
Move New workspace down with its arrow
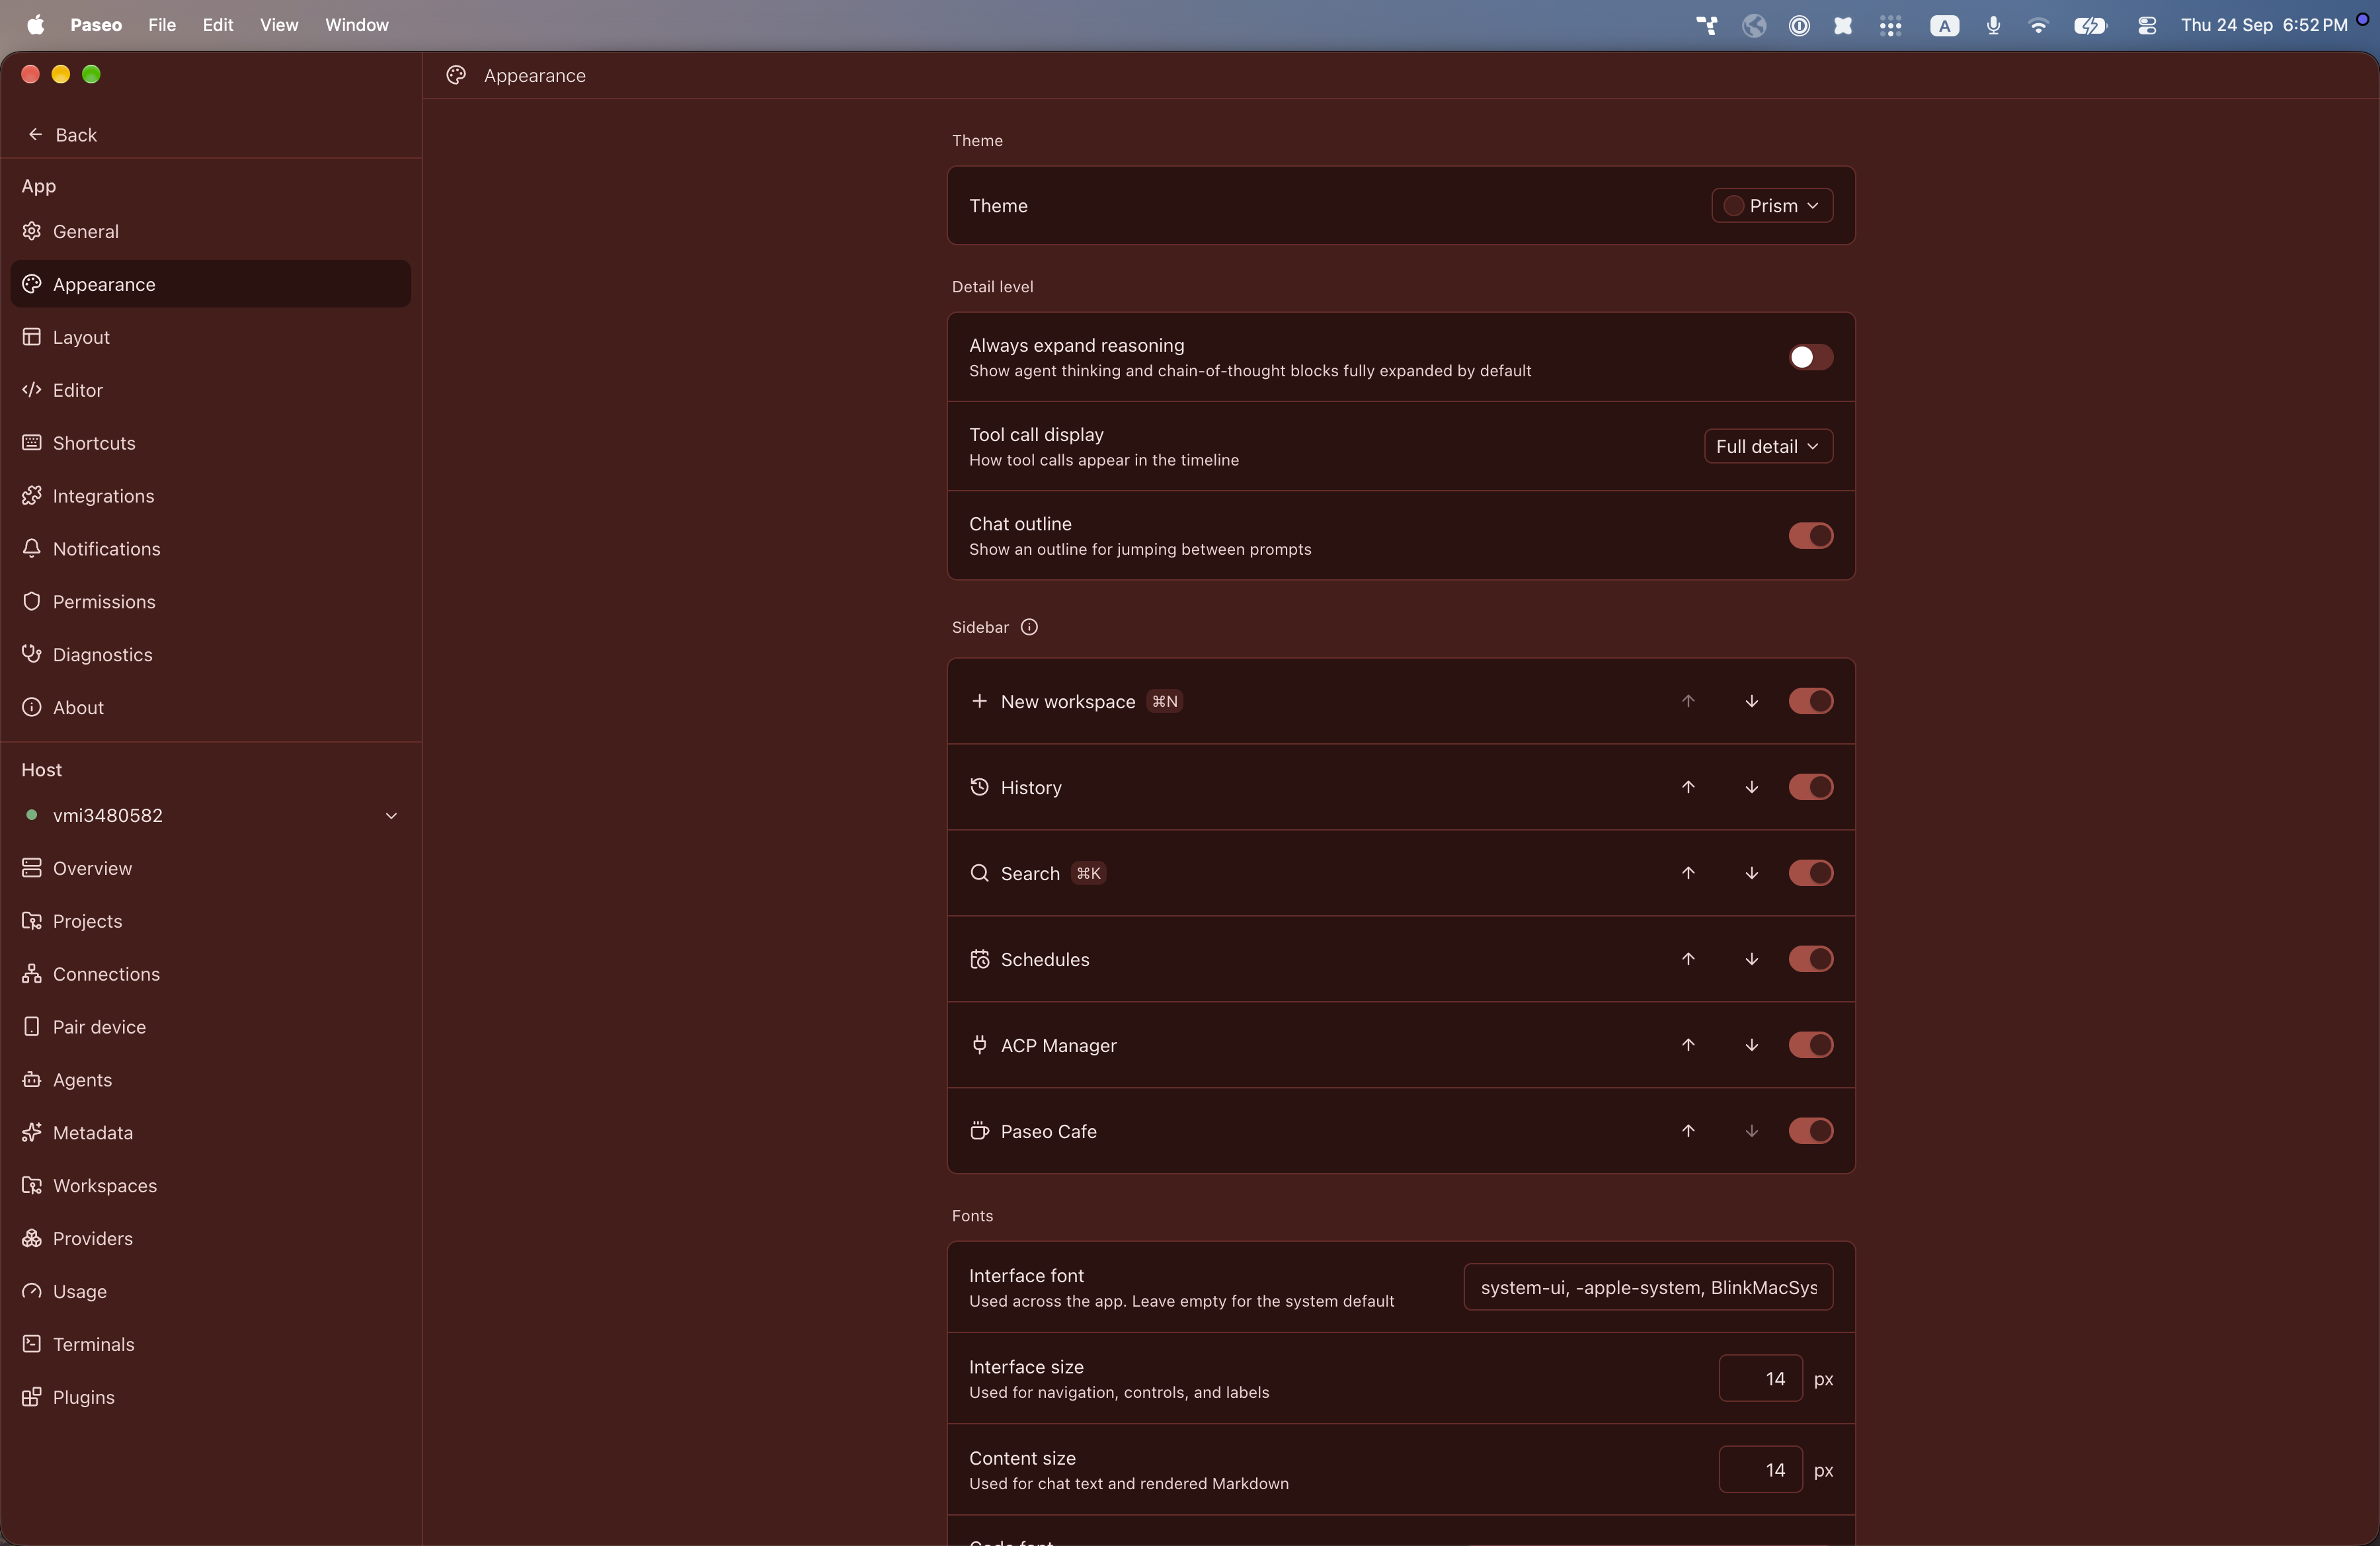(1751, 701)
